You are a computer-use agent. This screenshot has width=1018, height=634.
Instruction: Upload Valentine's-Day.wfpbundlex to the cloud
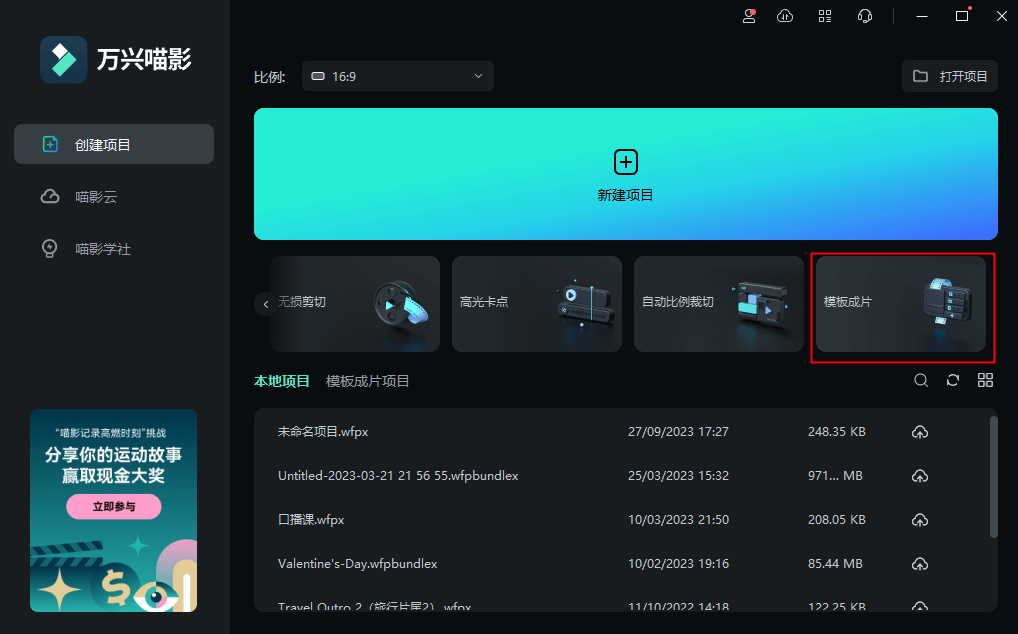coord(919,564)
